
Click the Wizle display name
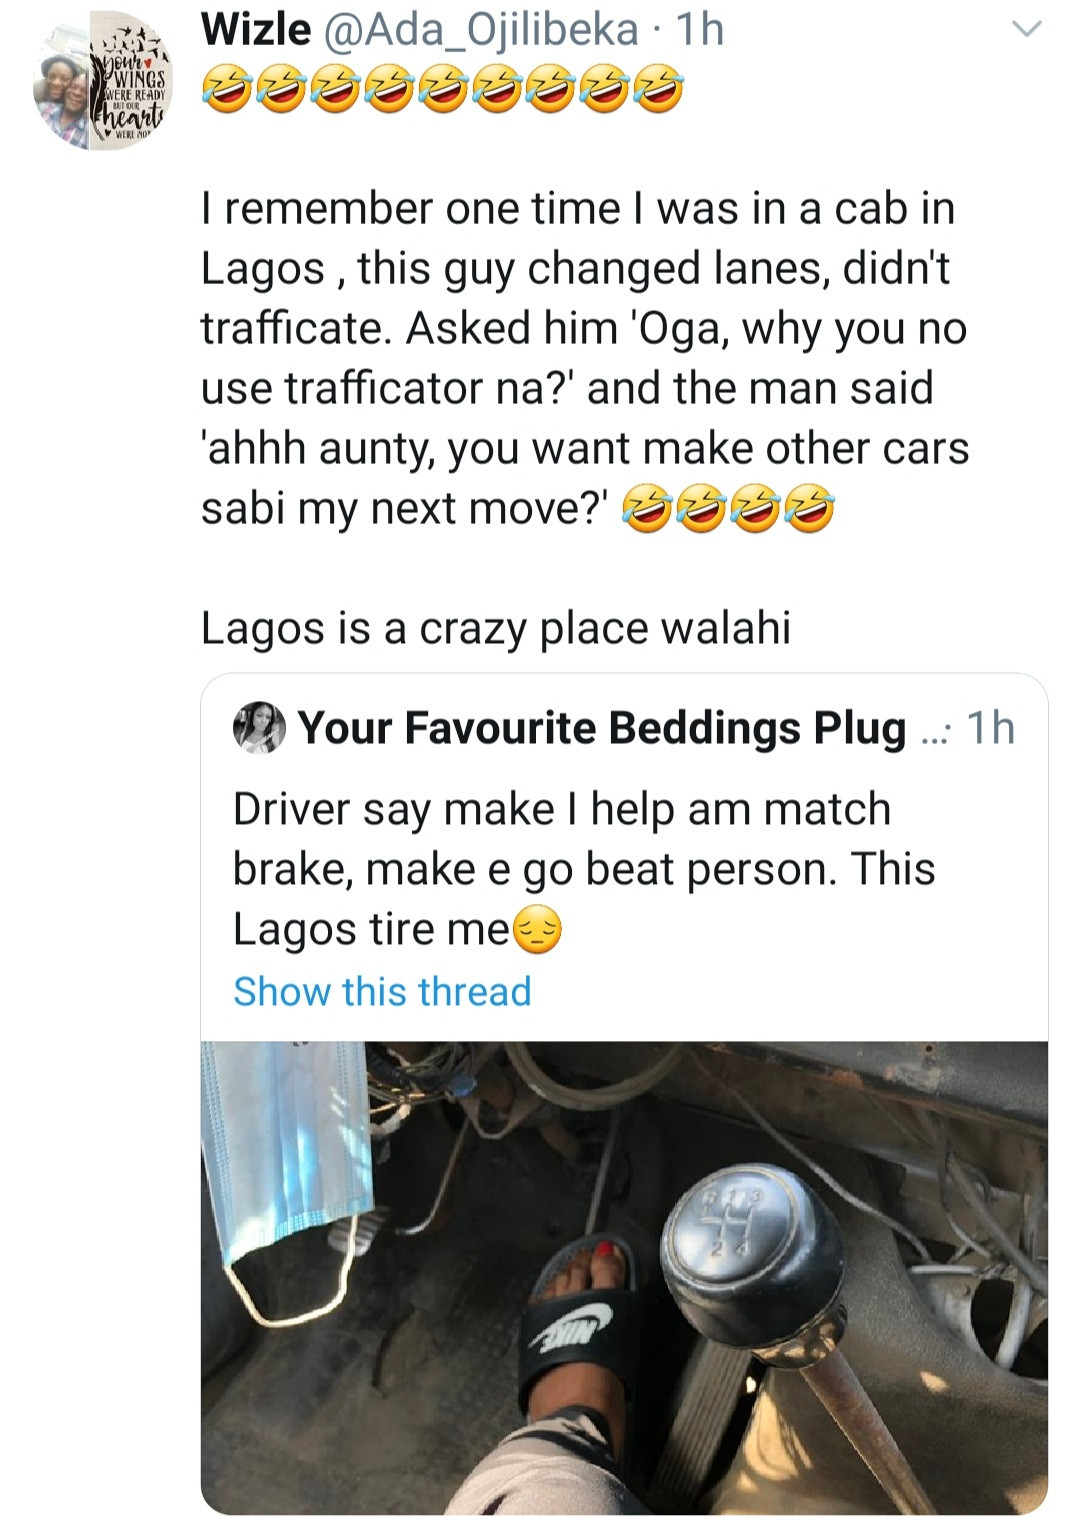256,30
